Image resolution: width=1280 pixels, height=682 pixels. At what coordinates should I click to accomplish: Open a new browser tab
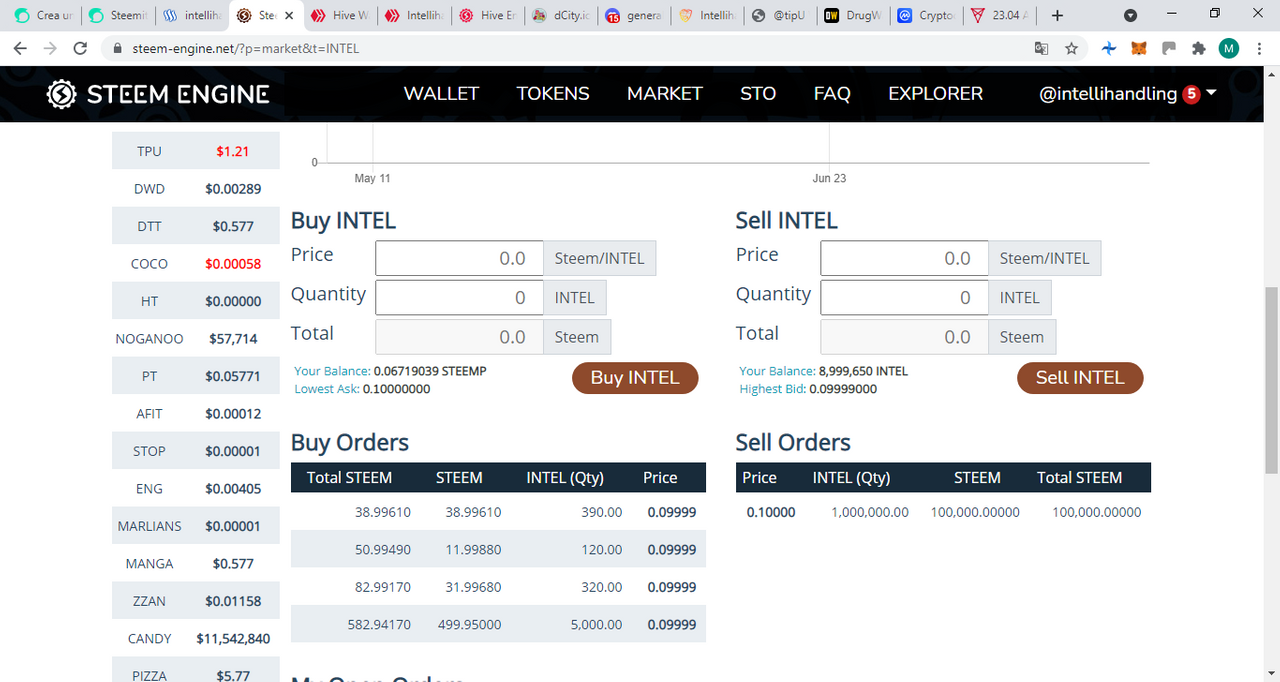1058,16
